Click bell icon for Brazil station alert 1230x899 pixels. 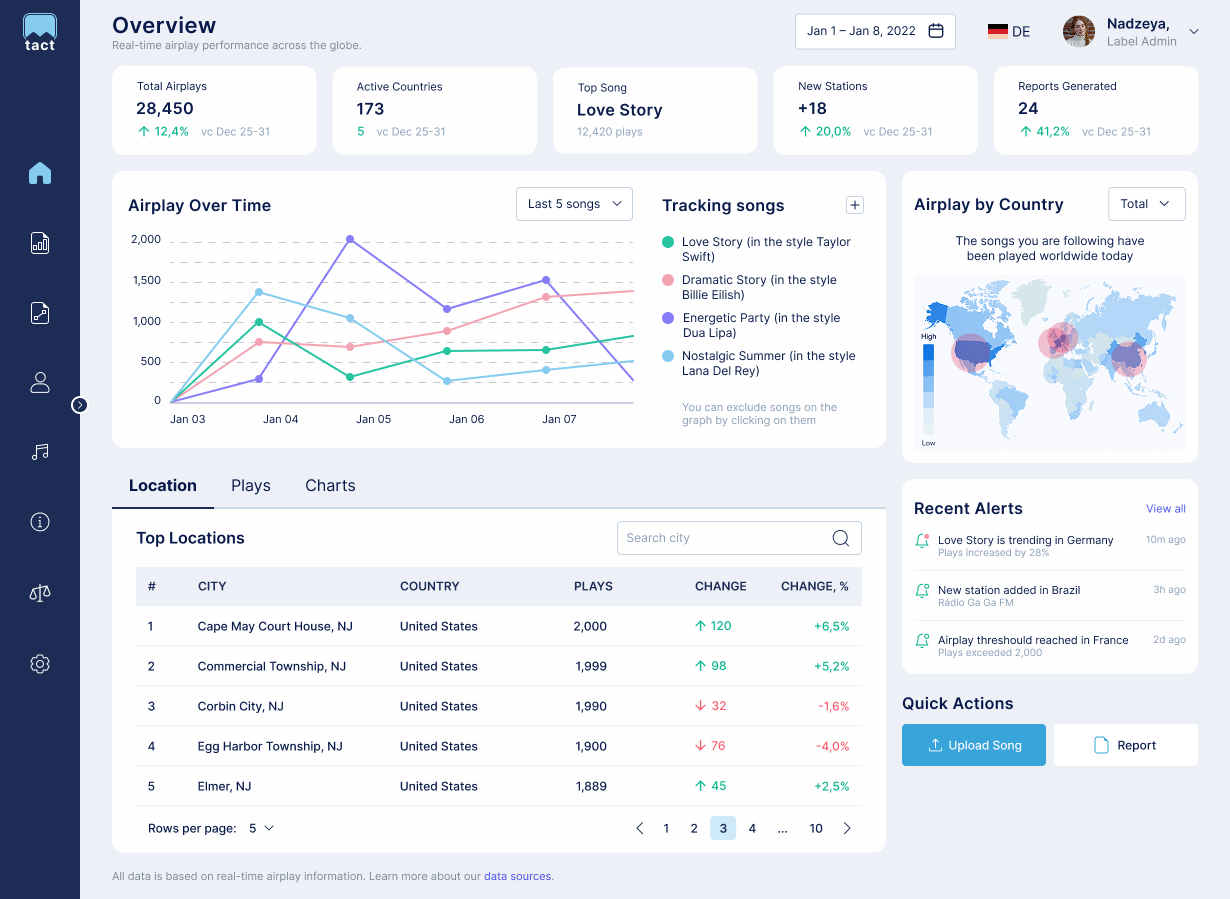pos(922,591)
